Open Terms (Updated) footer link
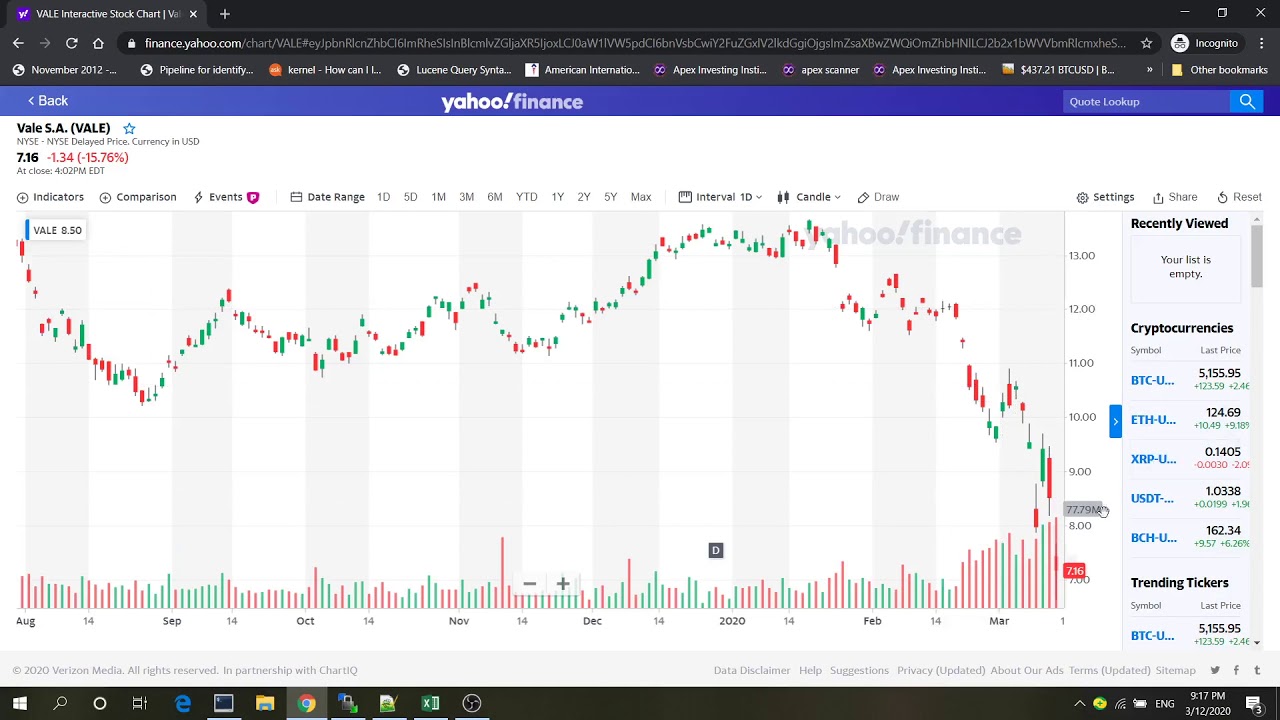 coord(1109,670)
